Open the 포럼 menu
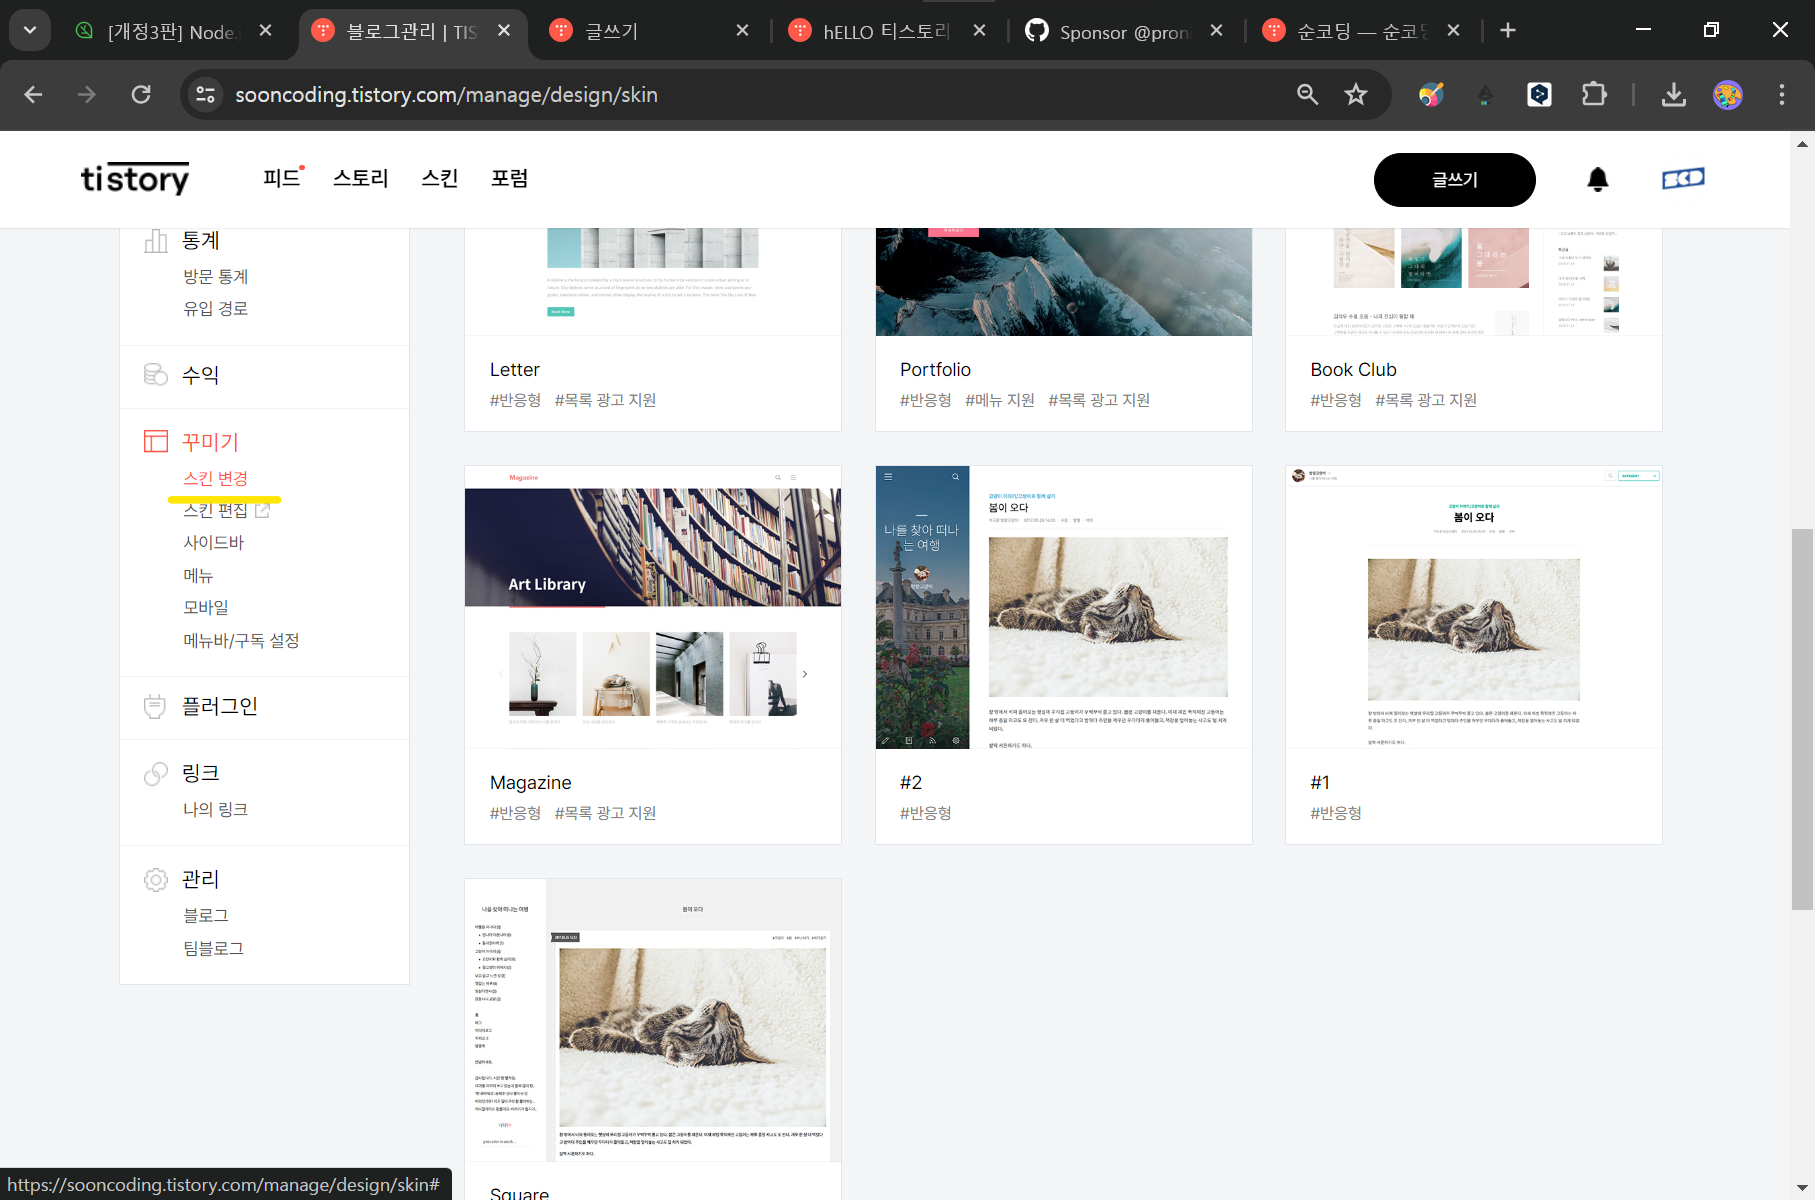1815x1200 pixels. (x=509, y=178)
